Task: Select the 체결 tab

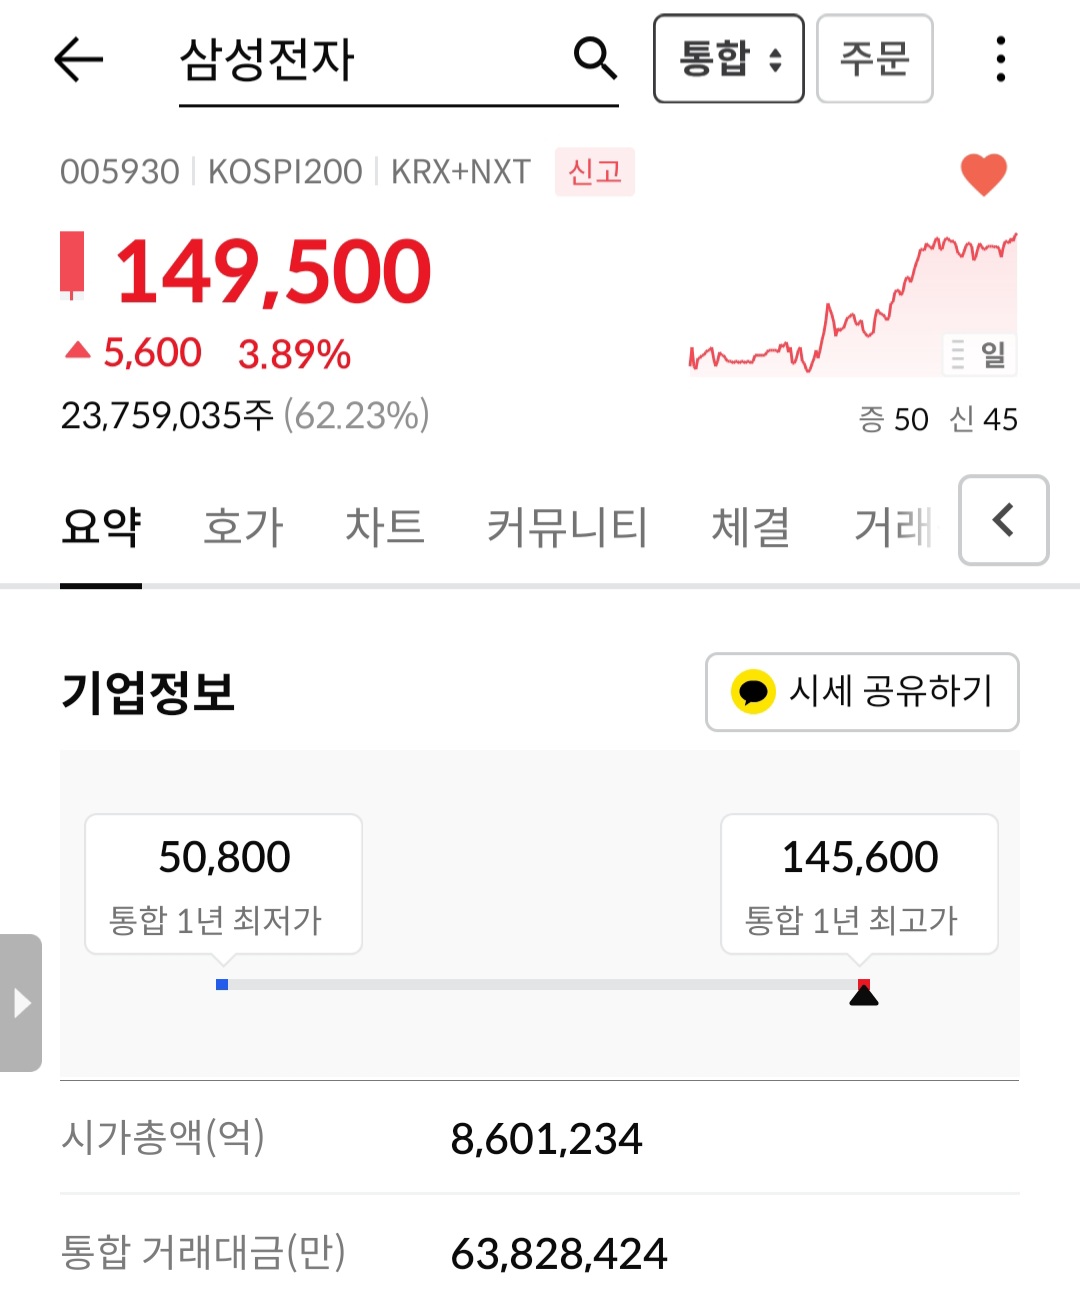Action: tap(750, 527)
